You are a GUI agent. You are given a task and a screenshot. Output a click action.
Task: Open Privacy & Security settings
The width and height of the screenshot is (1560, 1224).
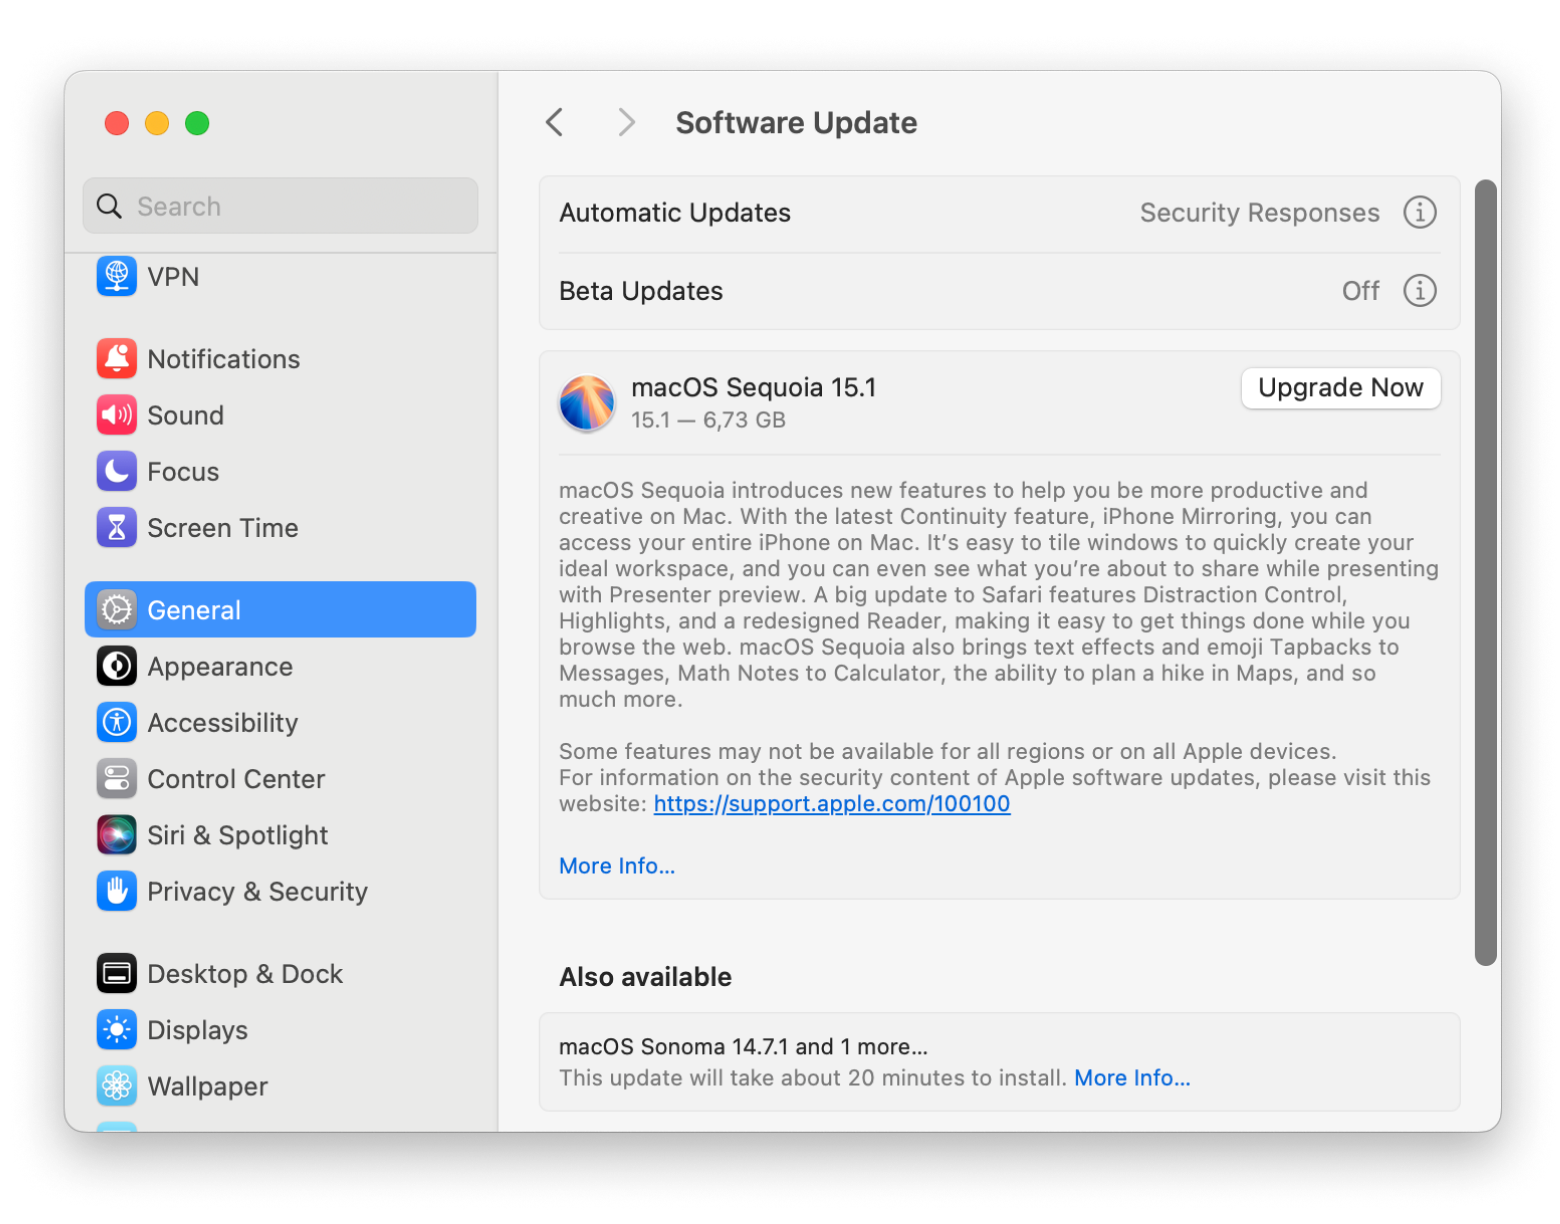(280, 890)
